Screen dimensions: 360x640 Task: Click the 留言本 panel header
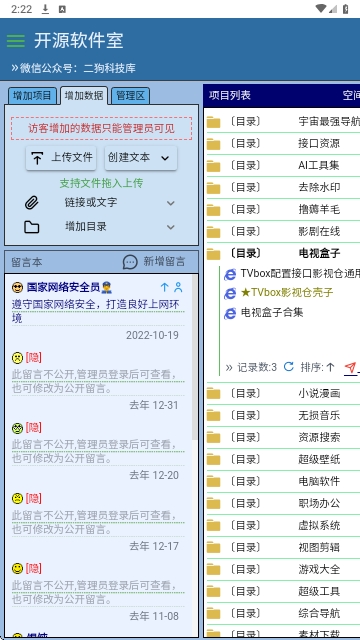(27, 262)
